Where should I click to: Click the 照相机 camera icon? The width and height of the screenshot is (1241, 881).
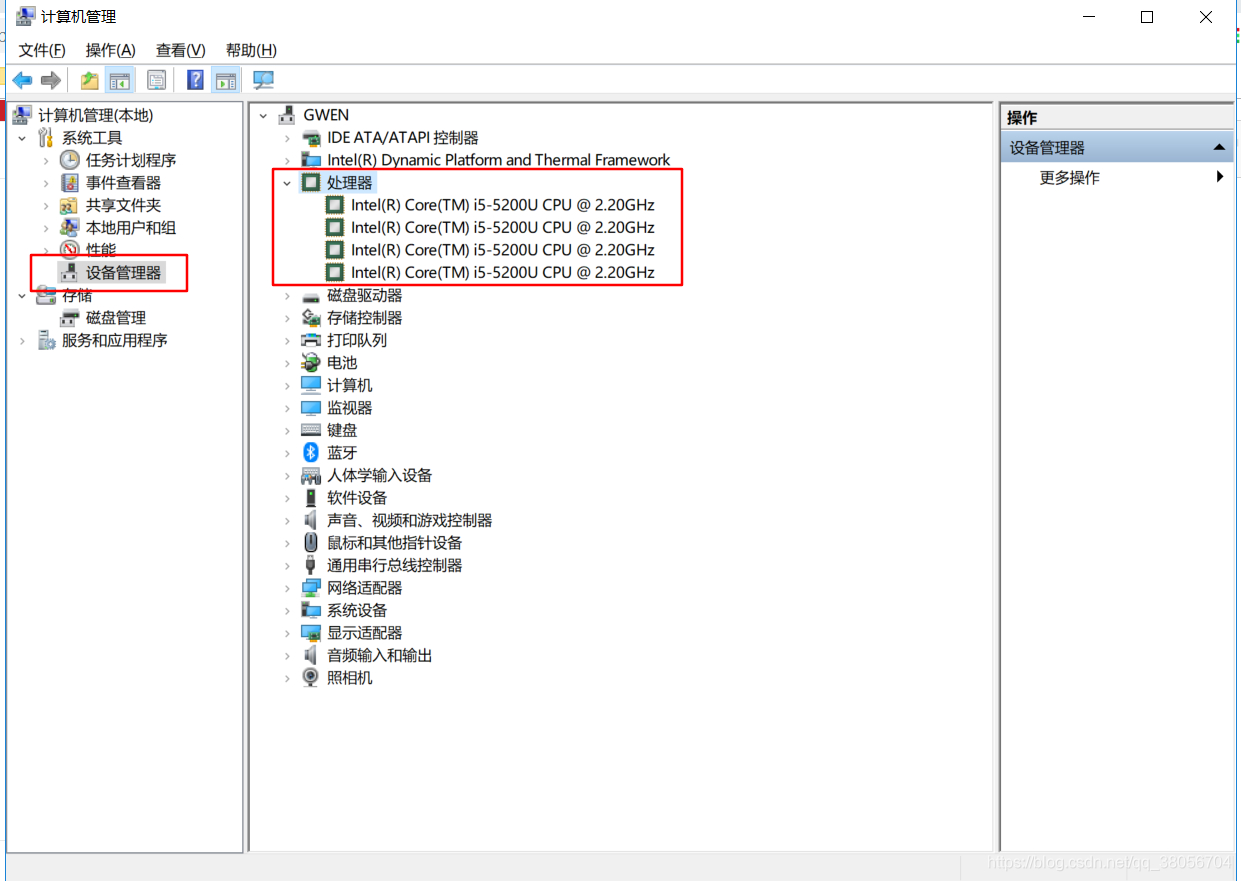pos(311,677)
